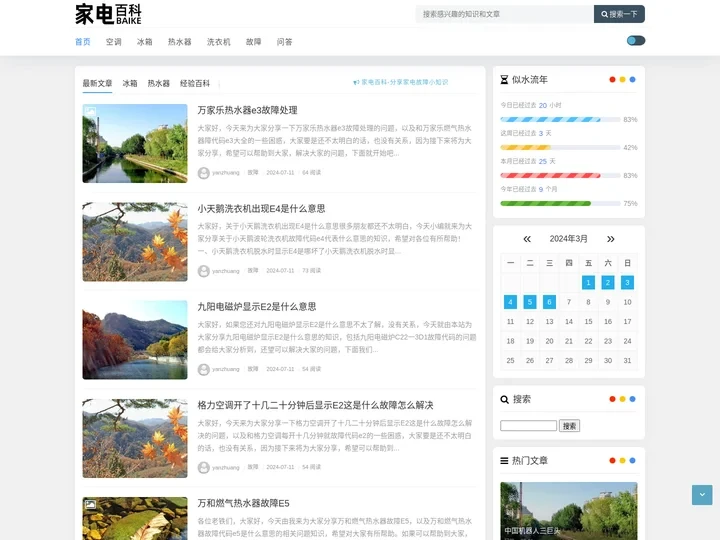Click author avatar on 格力空调 article
The width and height of the screenshot is (720, 540).
click(x=203, y=467)
